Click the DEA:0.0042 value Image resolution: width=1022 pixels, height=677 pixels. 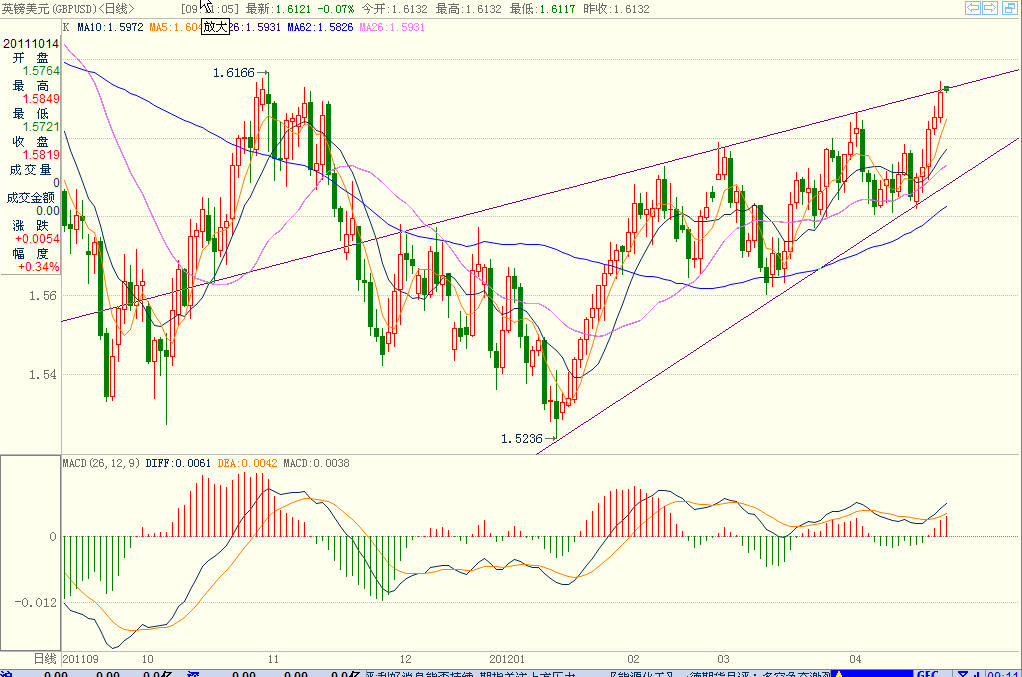pyautogui.click(x=248, y=463)
